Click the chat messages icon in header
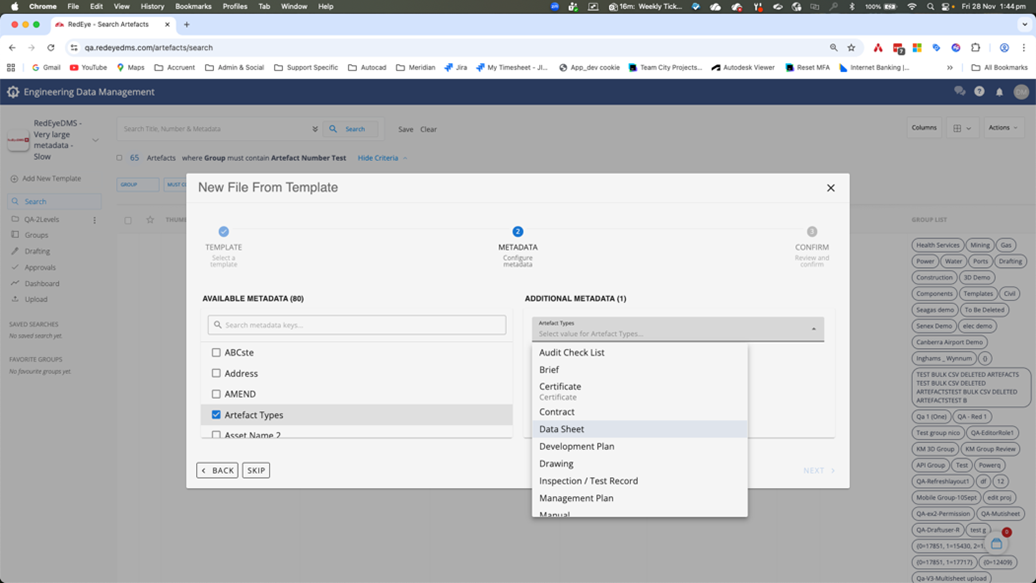This screenshot has height=583, width=1036. (959, 92)
